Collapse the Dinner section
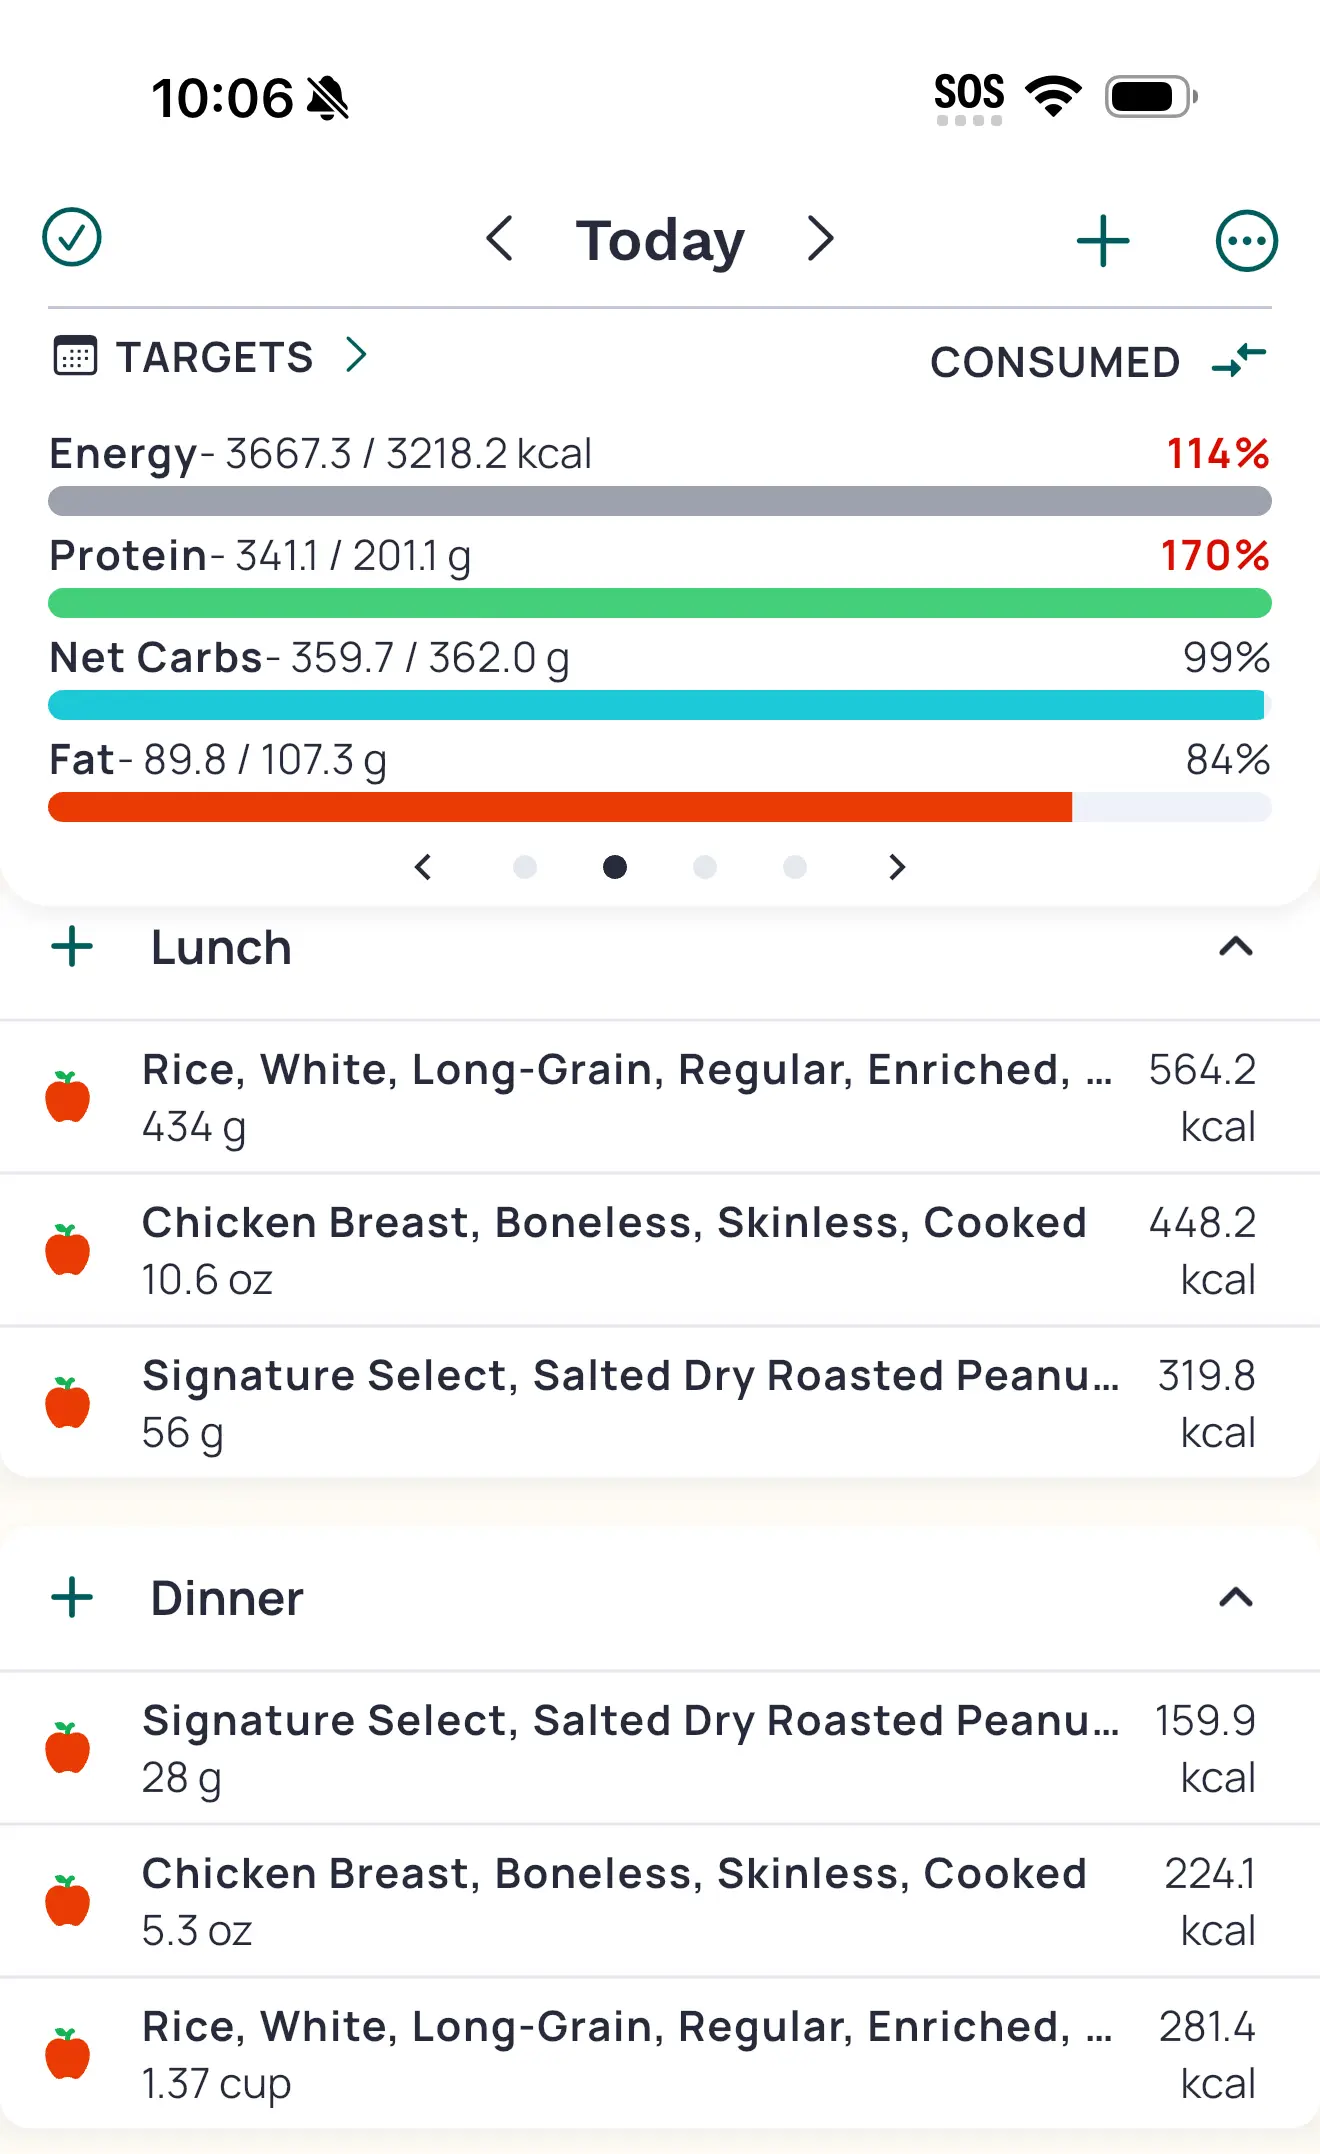The image size is (1320, 2154). point(1236,1598)
